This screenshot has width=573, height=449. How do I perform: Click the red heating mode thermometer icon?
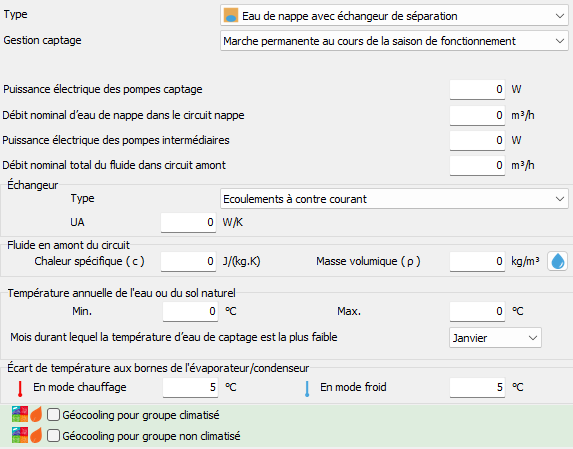(x=20, y=389)
